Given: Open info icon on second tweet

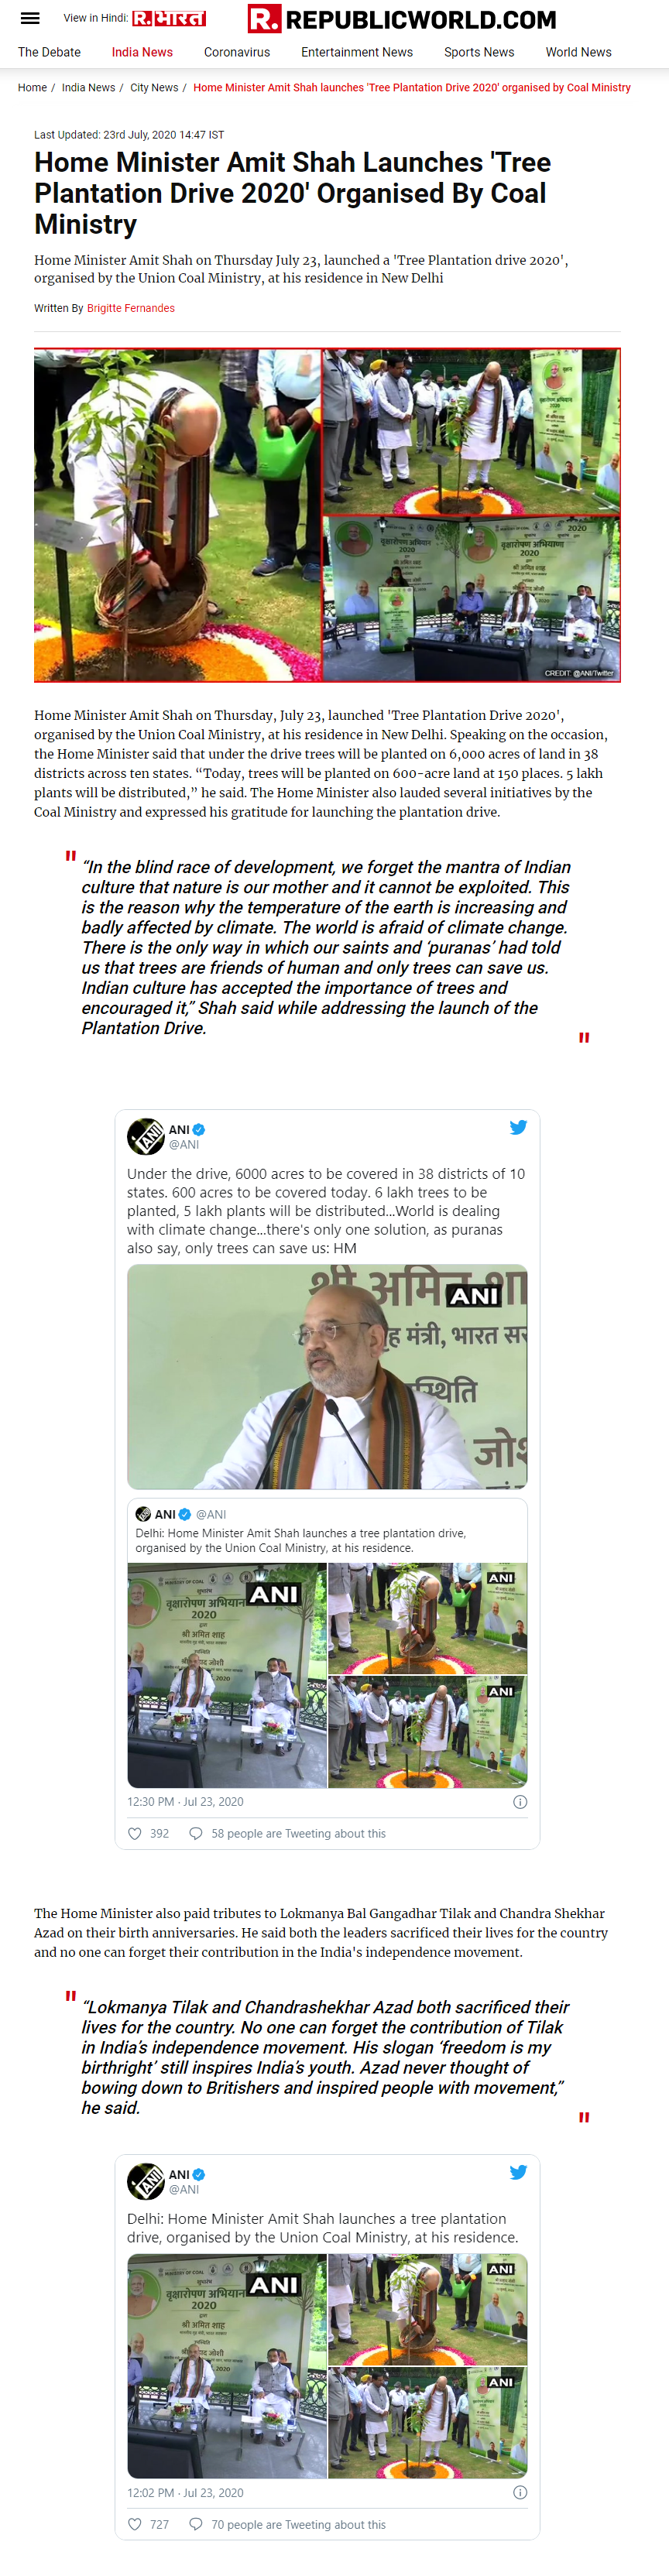Looking at the screenshot, I should (x=519, y=2493).
